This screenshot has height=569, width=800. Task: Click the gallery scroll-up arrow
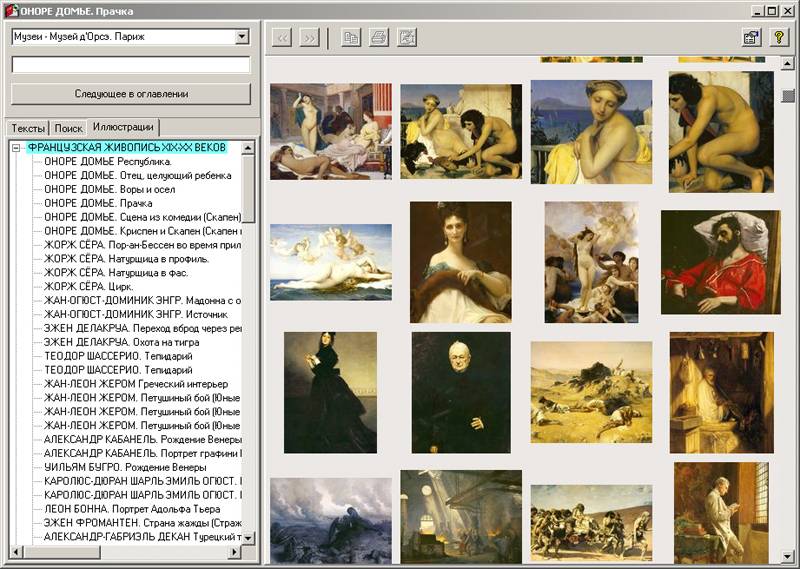point(788,64)
